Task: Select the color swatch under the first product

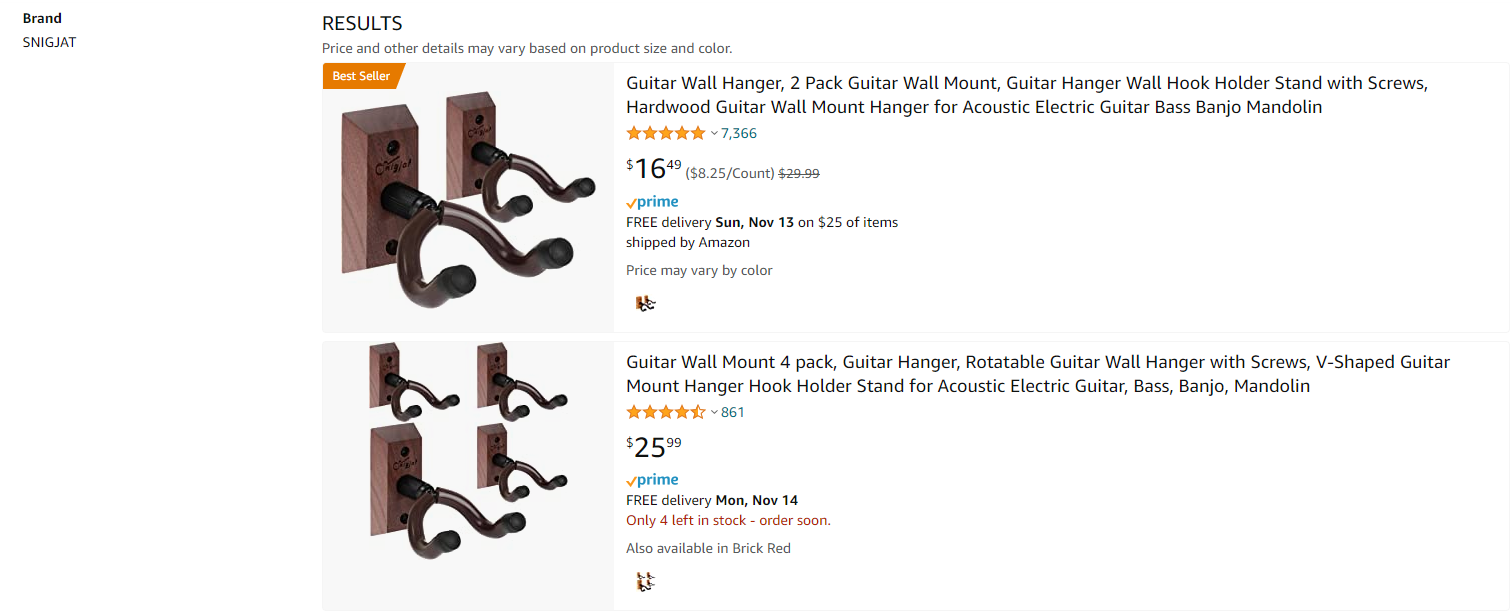Action: tap(645, 303)
